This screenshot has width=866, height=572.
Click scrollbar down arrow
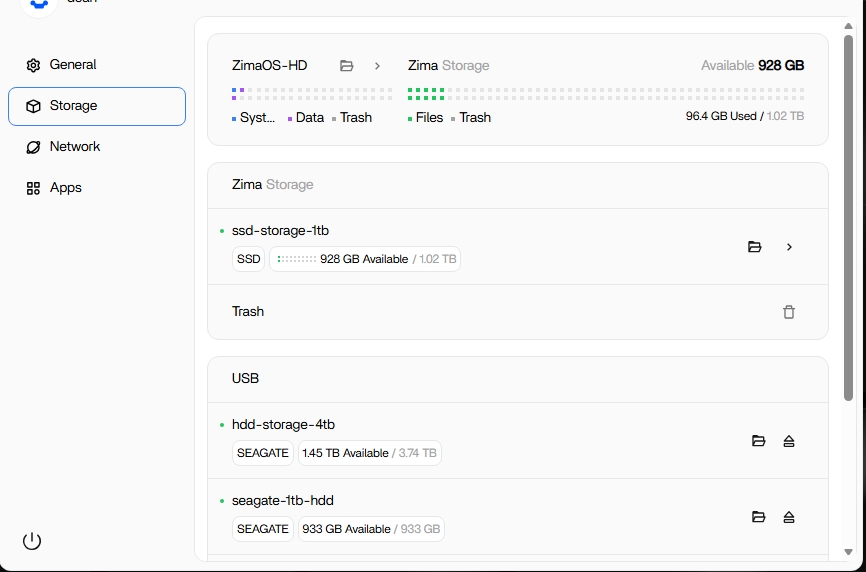coord(849,552)
